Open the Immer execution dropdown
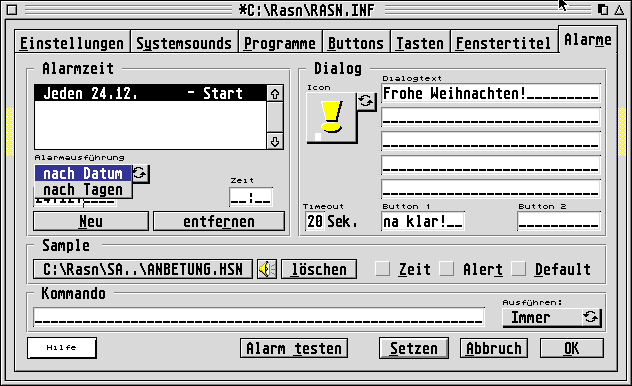The height and width of the screenshot is (386, 632). pos(543,318)
